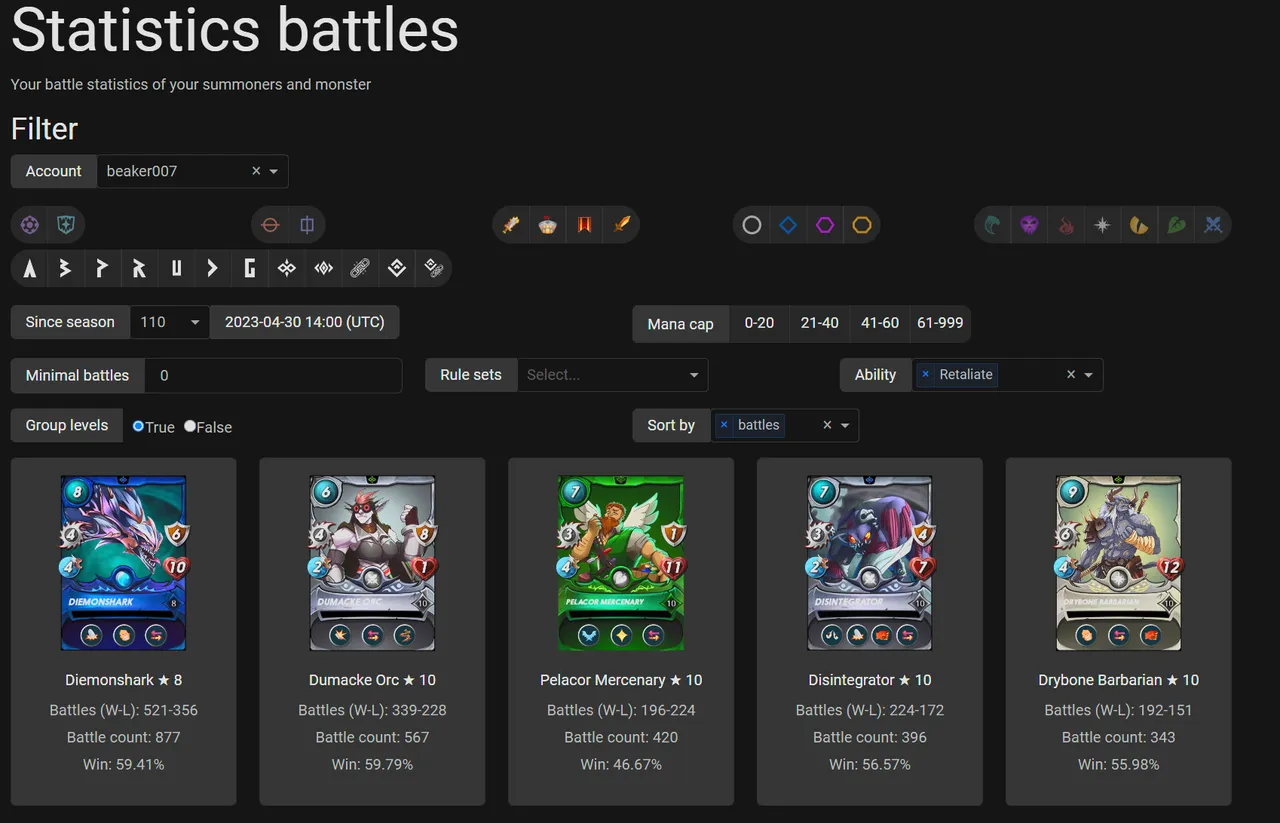This screenshot has width=1280, height=823.
Task: Toggle the neutral crossed swords filter
Action: coord(1213,225)
